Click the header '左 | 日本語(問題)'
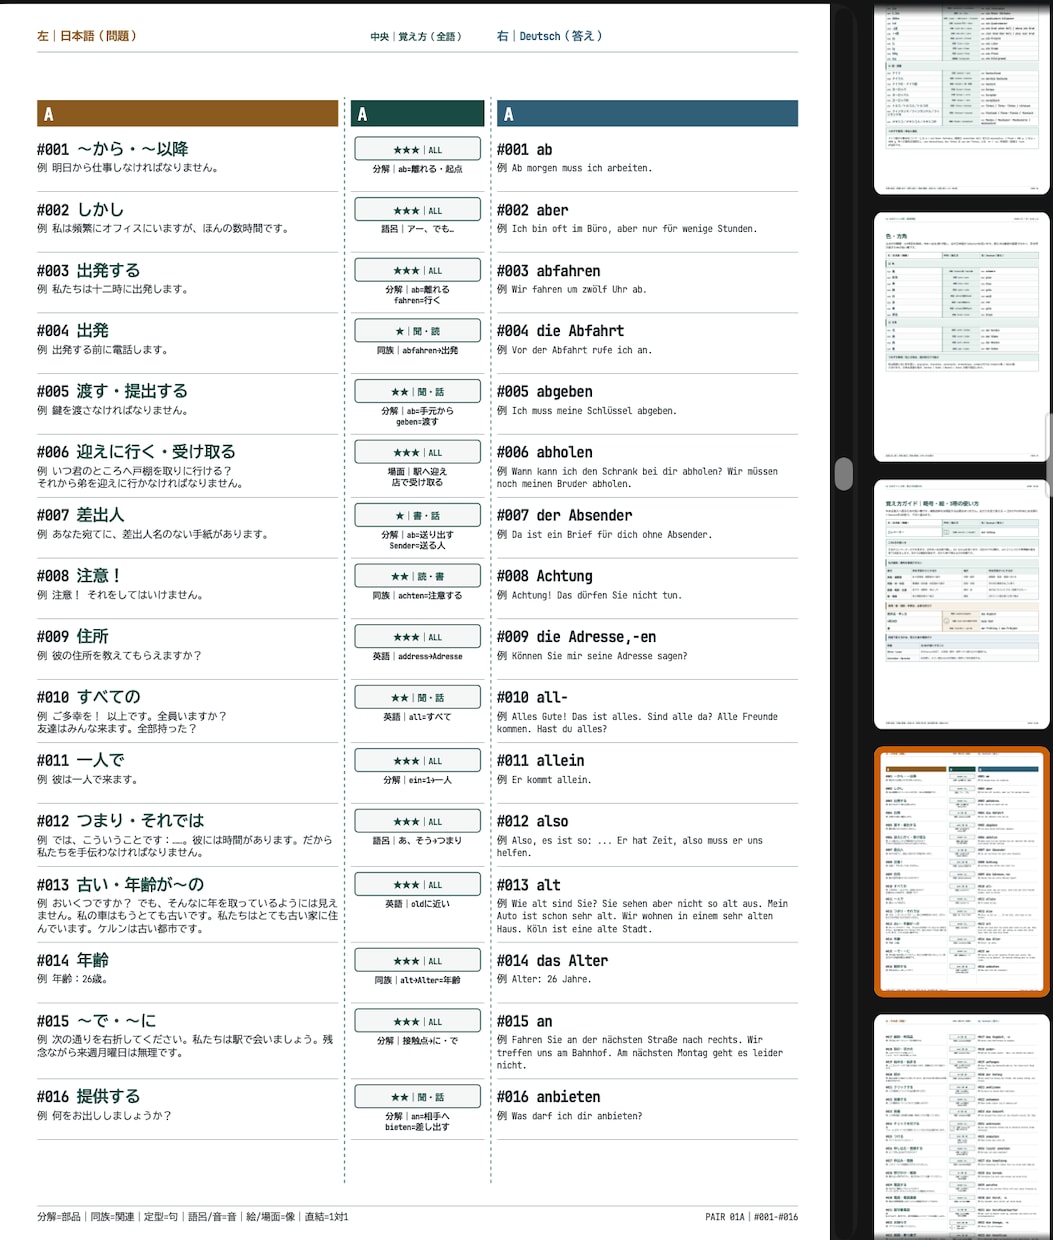This screenshot has width=1053, height=1240. pyautogui.click(x=86, y=36)
